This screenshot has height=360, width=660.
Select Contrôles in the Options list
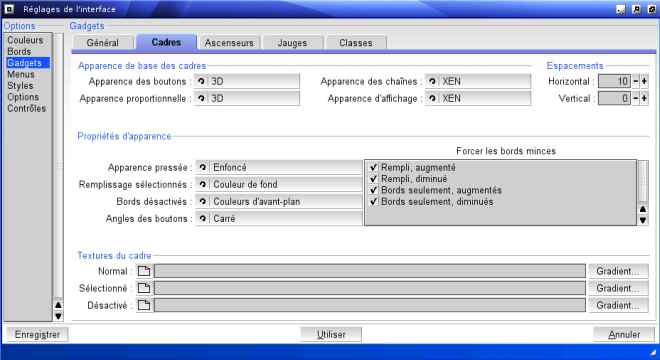(x=28, y=108)
